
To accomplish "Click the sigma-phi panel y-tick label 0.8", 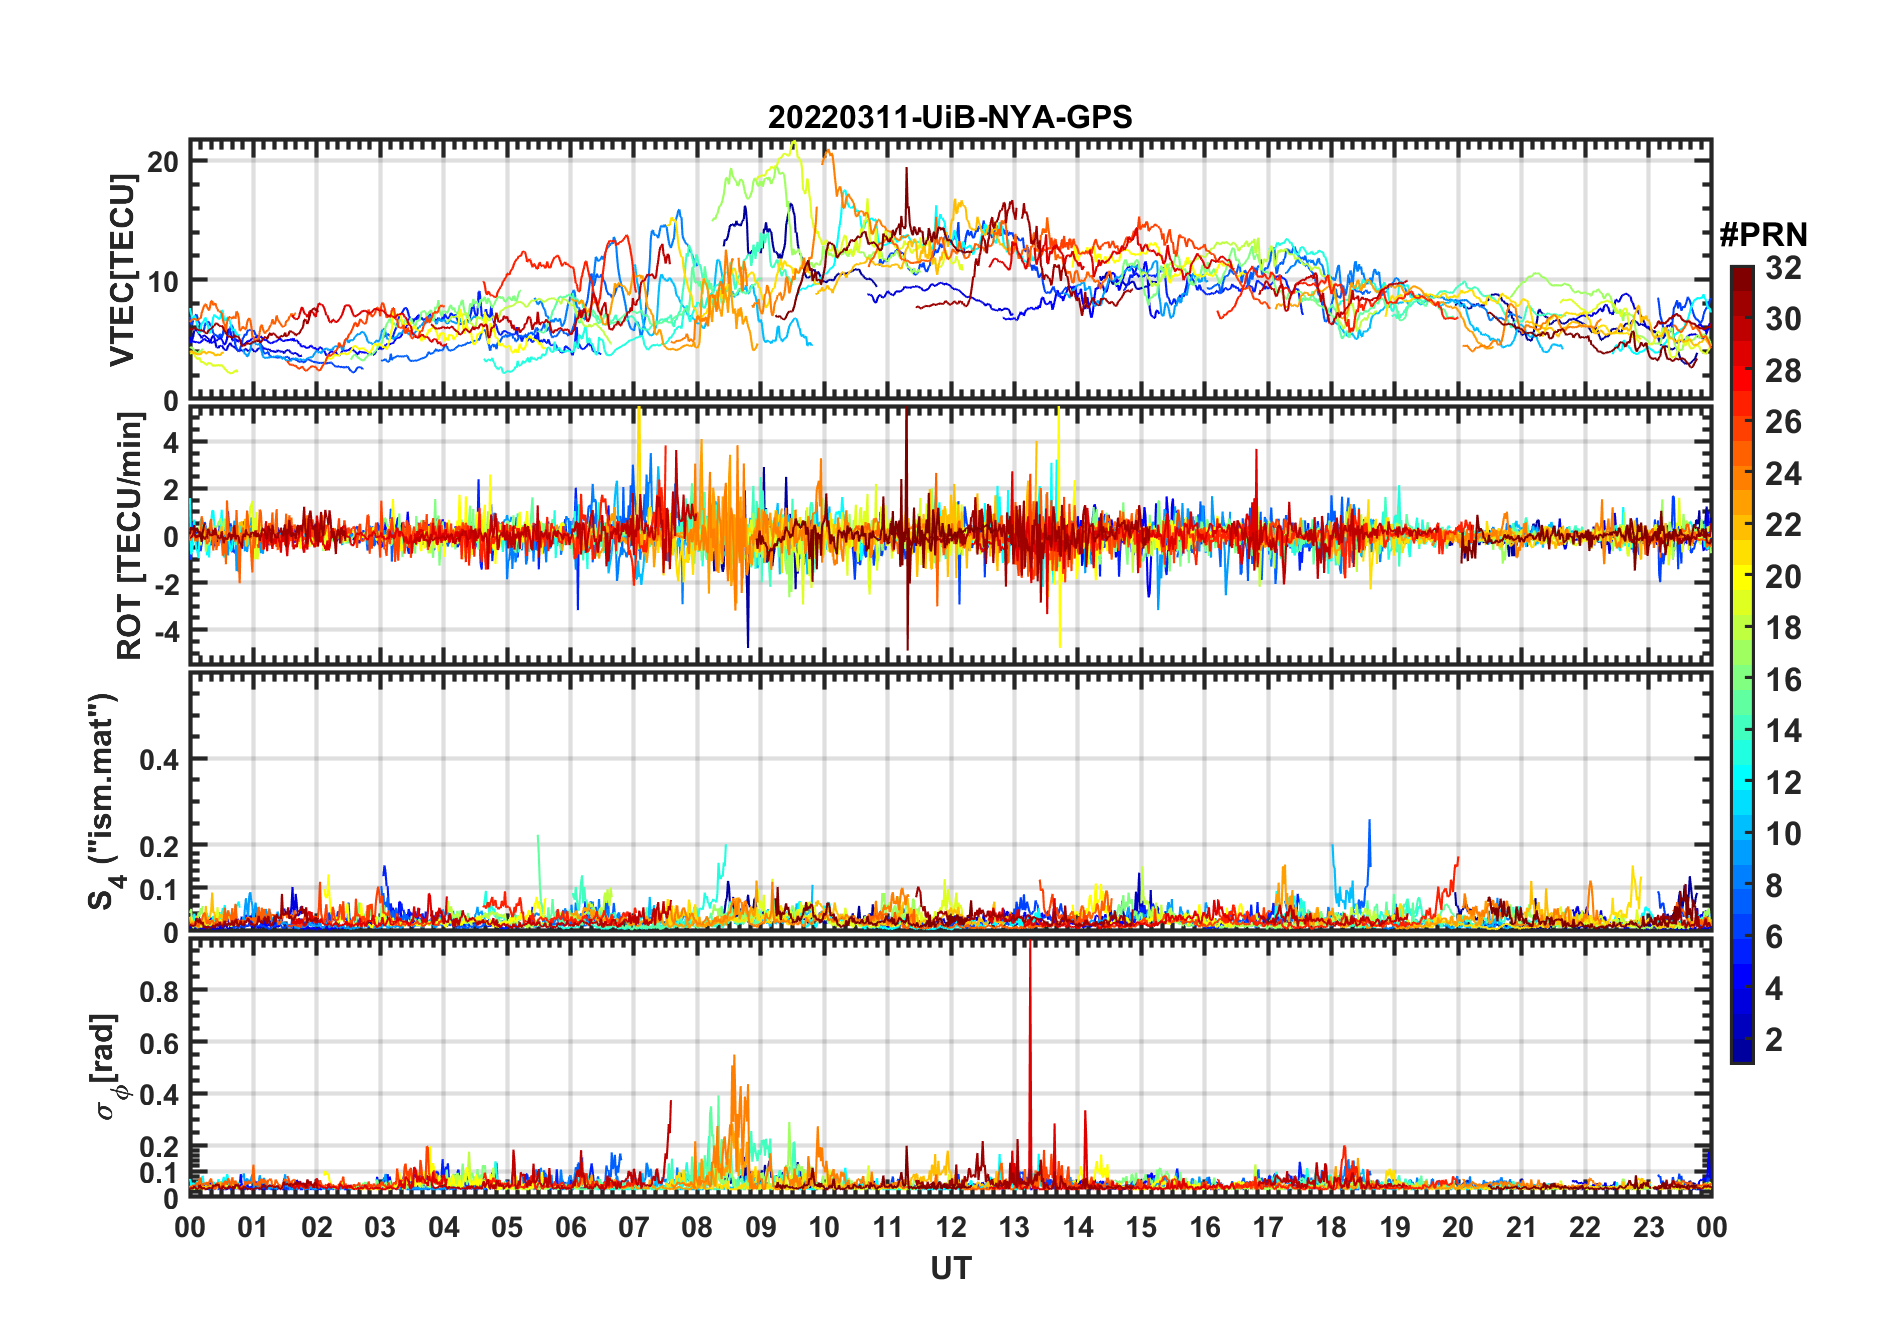I will pos(160,991).
